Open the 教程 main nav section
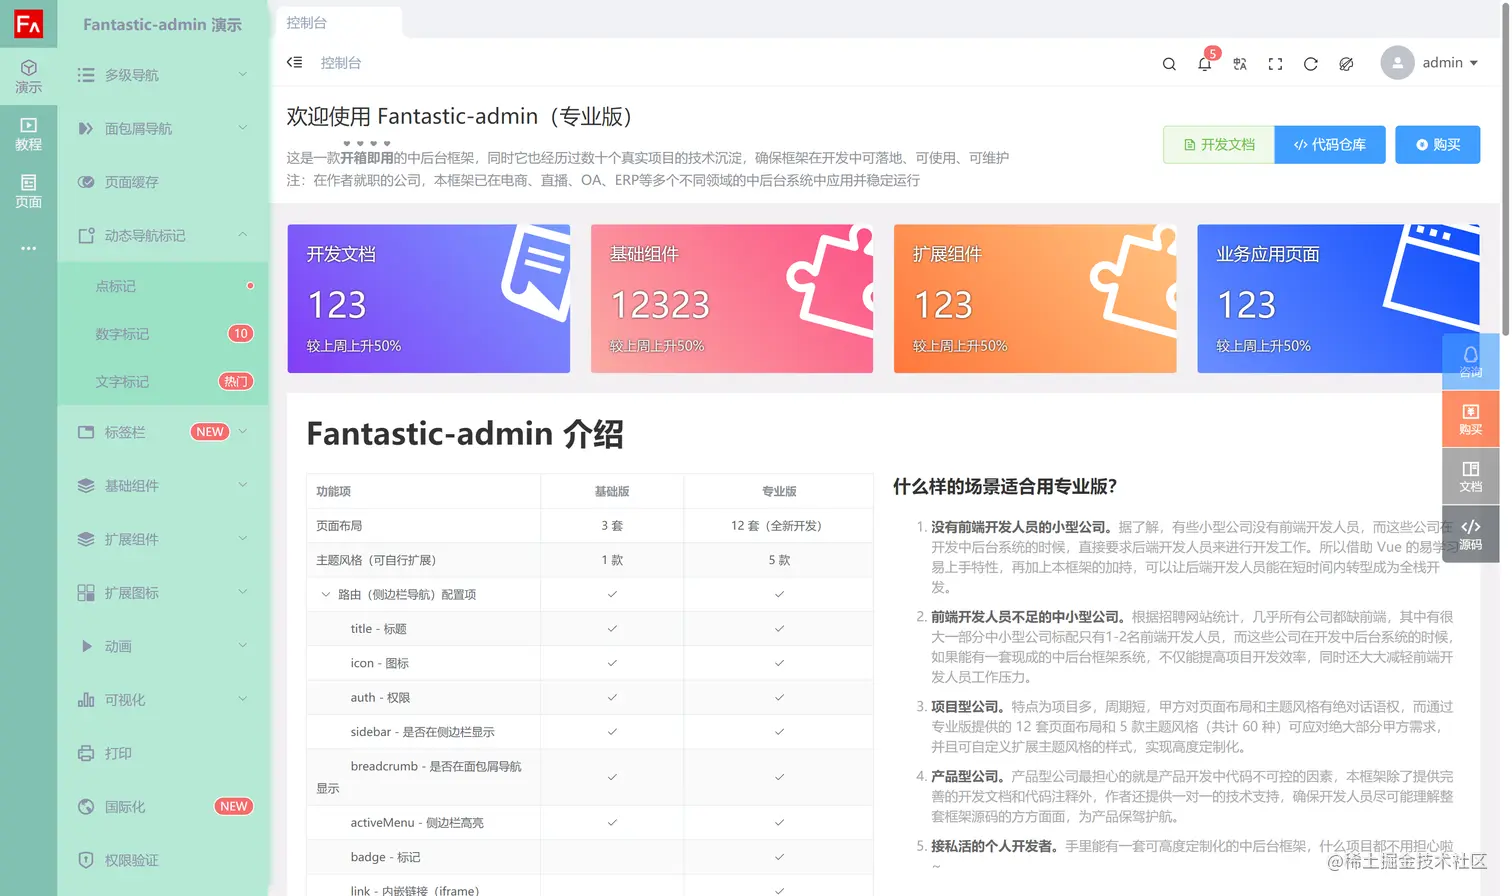Viewport: 1512px width, 896px height. pyautogui.click(x=28, y=134)
